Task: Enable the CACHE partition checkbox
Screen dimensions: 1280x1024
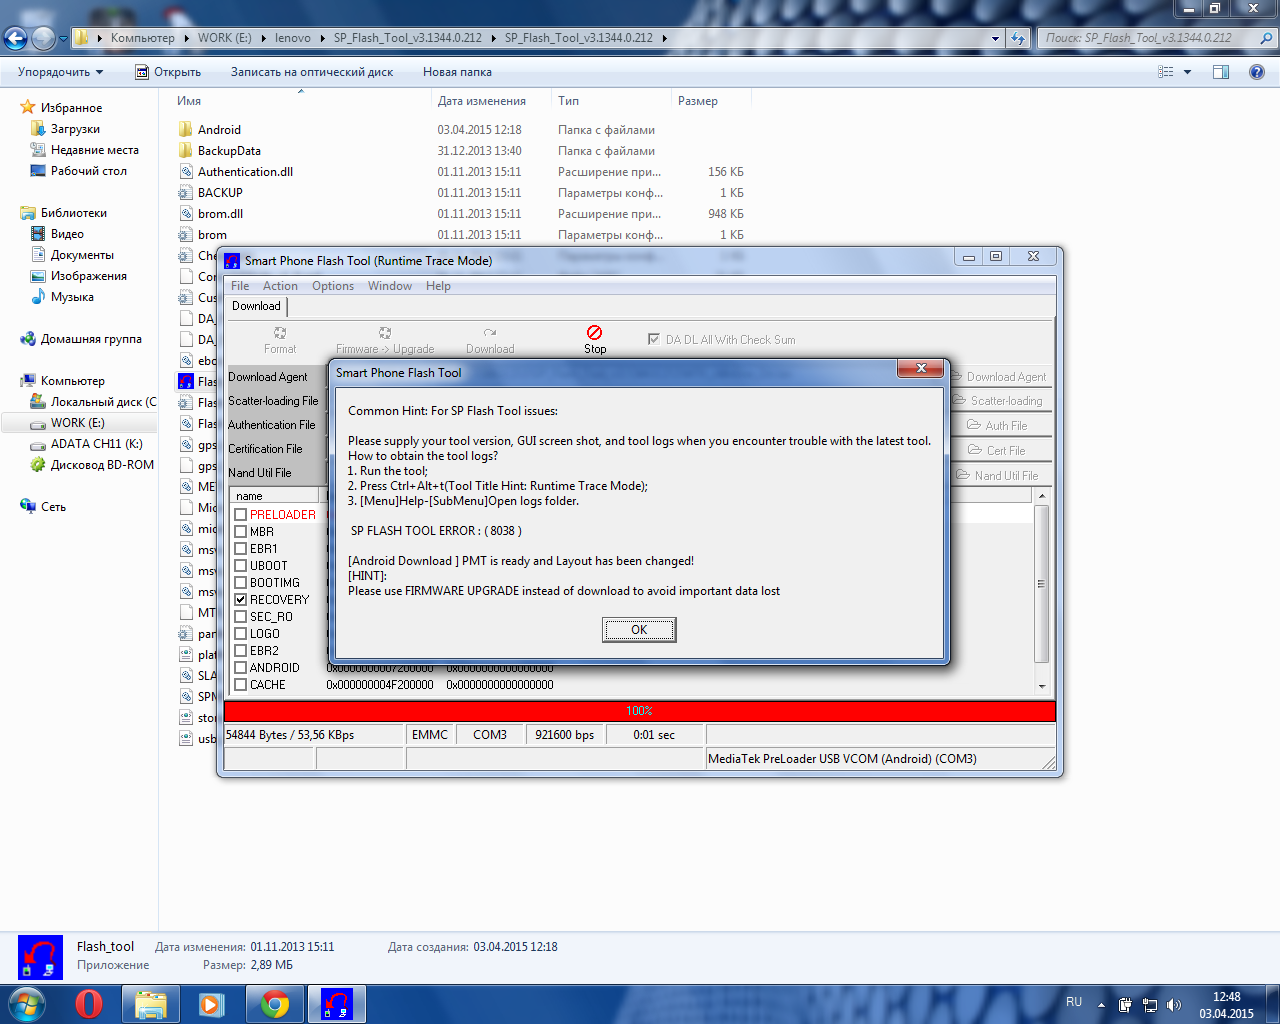Action: coord(241,685)
